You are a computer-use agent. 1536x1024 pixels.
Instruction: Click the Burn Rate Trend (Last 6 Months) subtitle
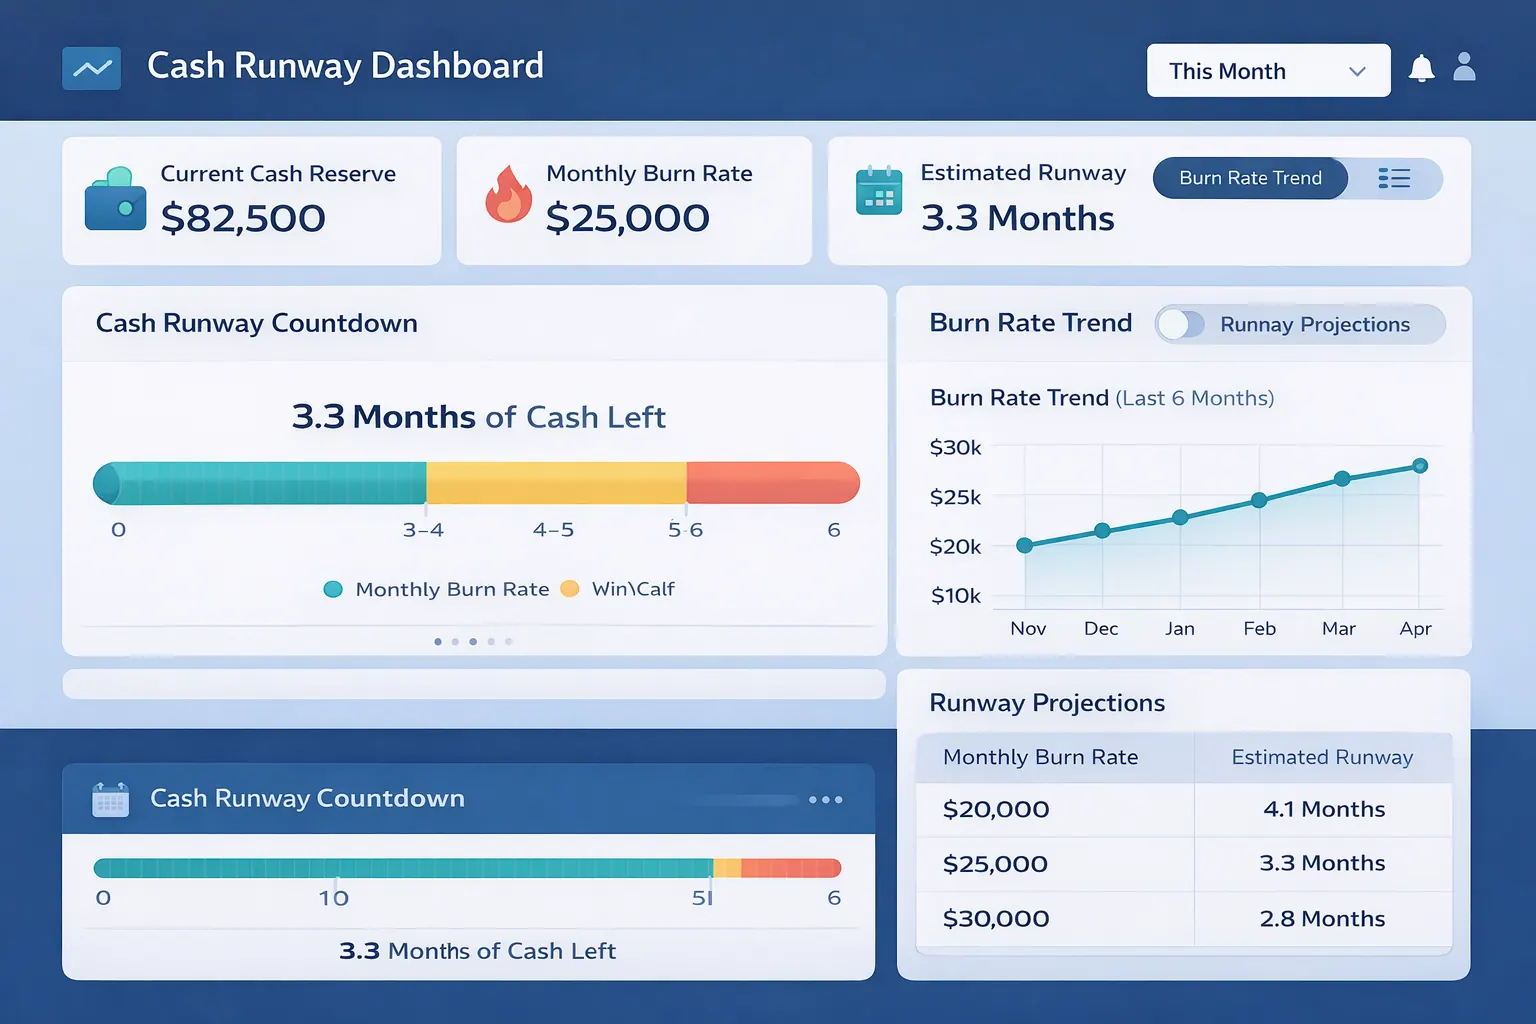(1102, 398)
